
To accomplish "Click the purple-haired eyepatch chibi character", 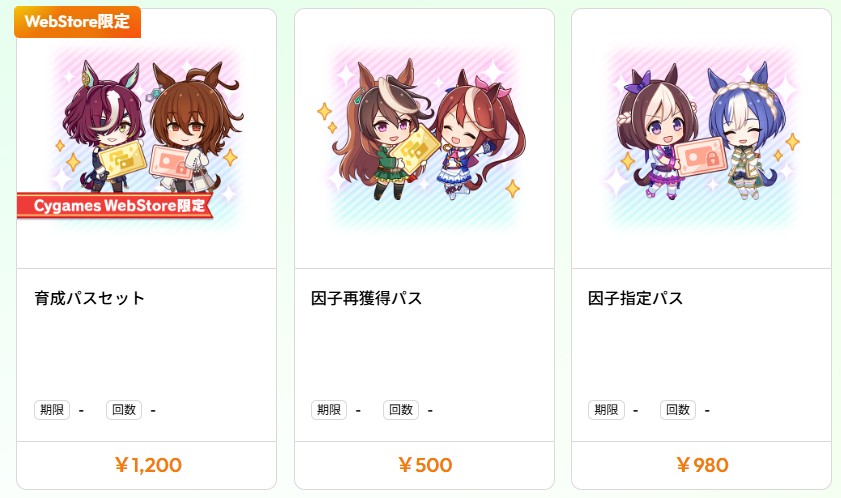I will [105, 129].
